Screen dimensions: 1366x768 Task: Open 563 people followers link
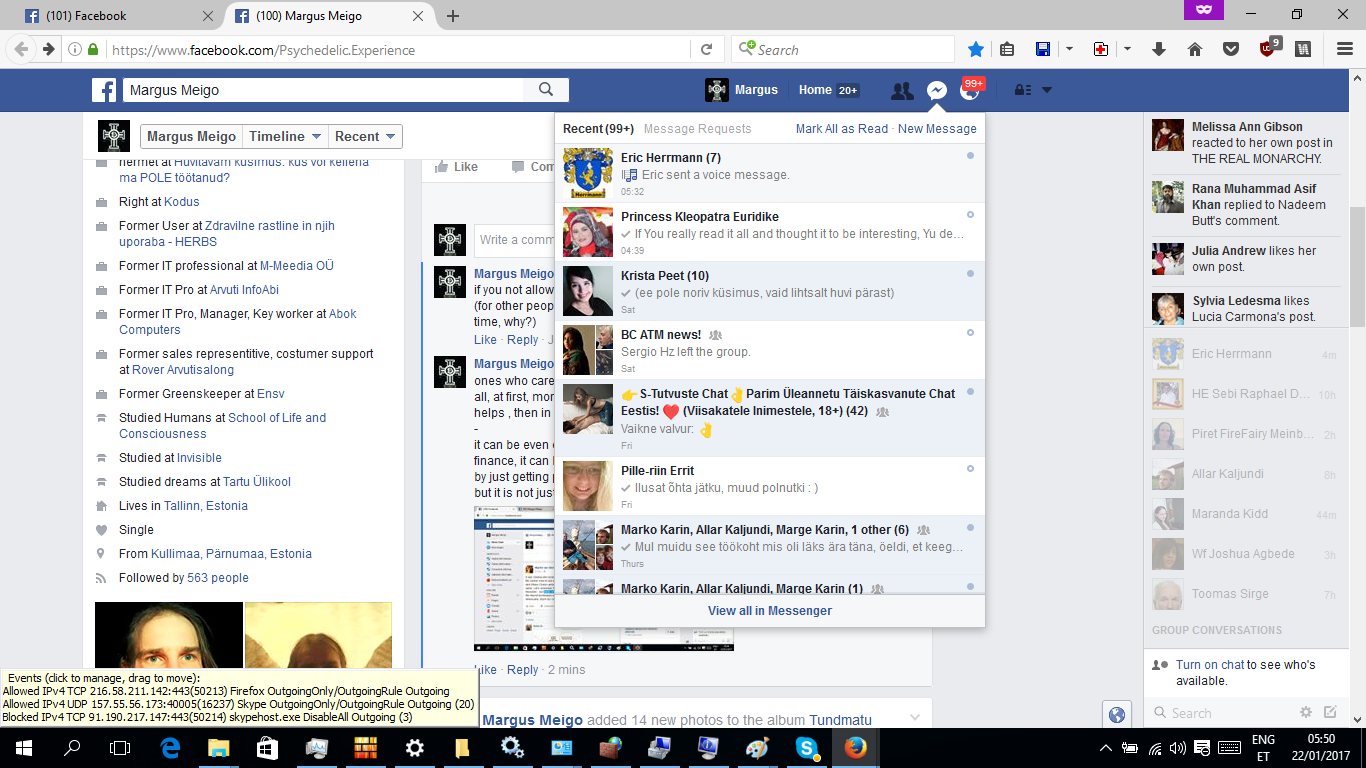pos(218,578)
